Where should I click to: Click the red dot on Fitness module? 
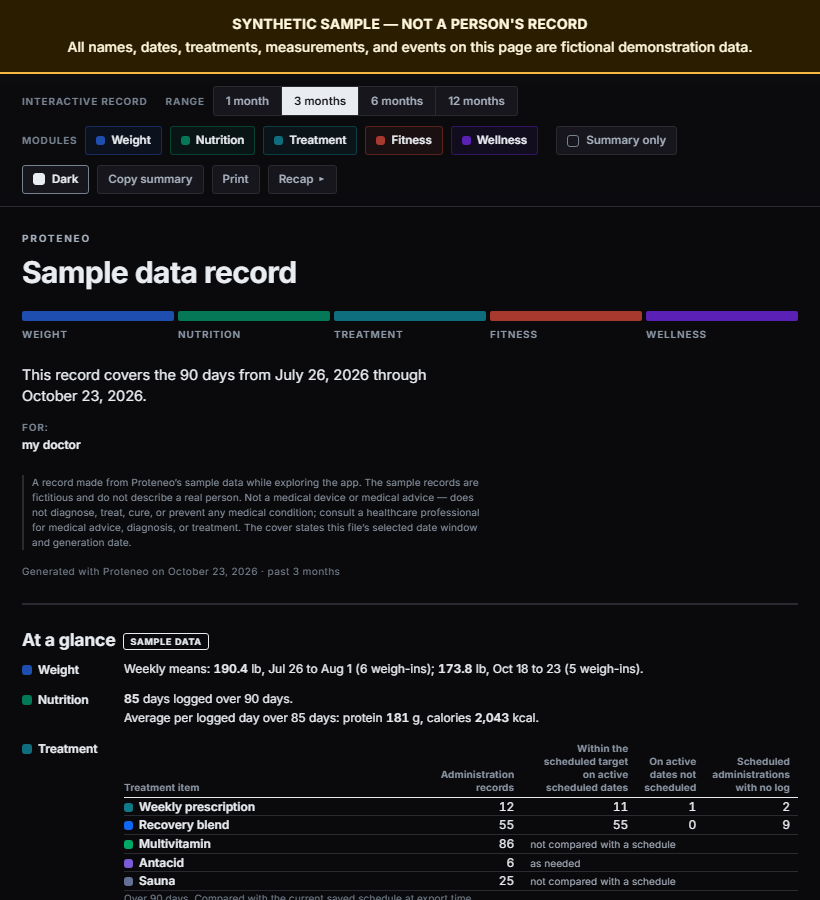click(x=380, y=141)
